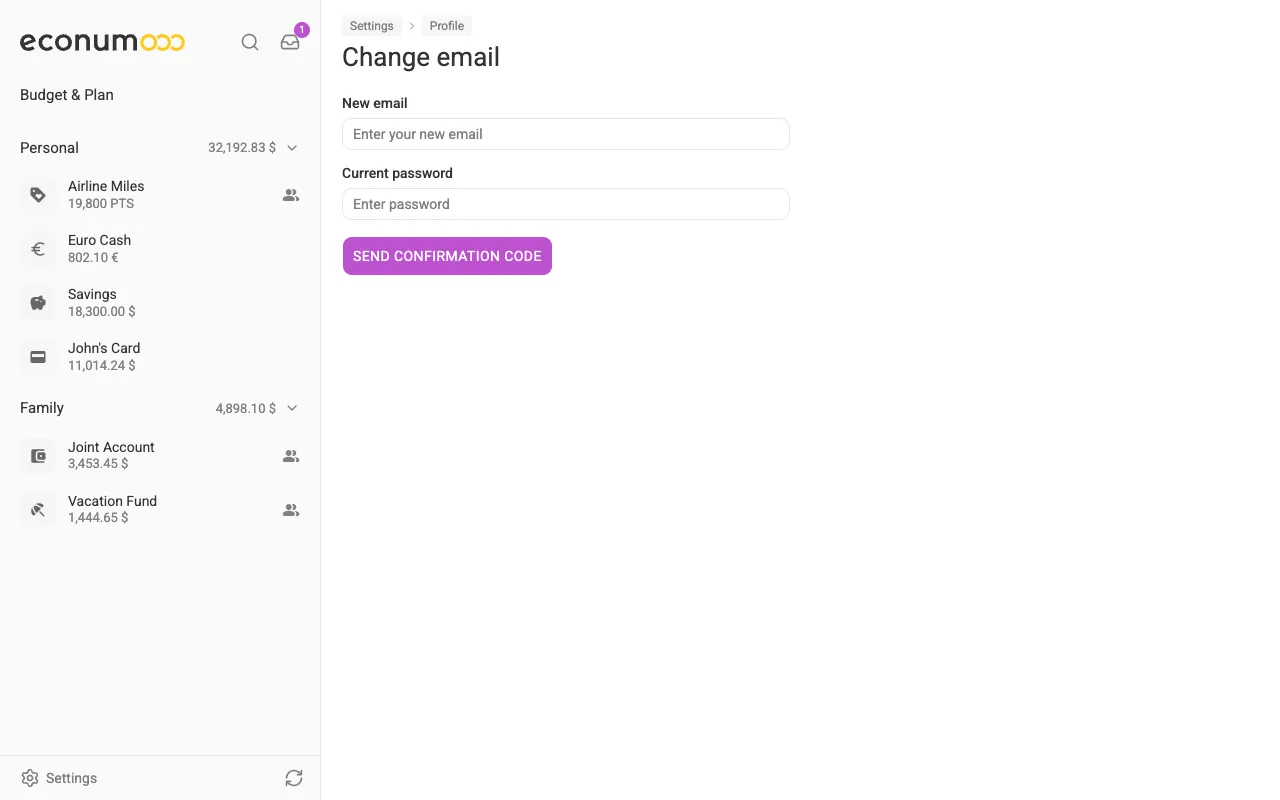Open the inbox notifications icon
1280x800 pixels.
[290, 42]
